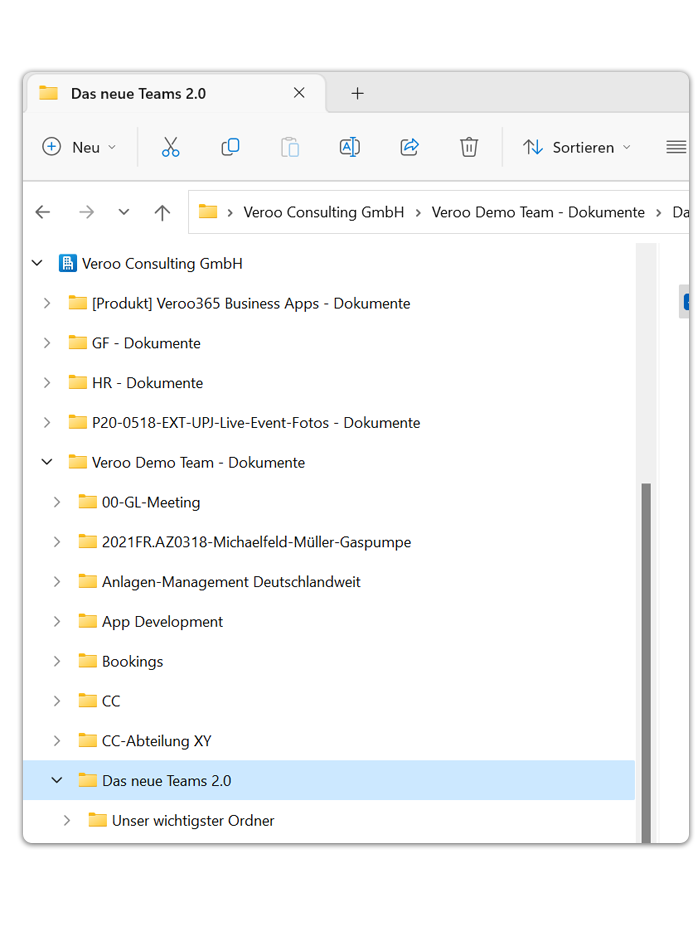
Task: Click Veroo Consulting GmbH breadcrumb
Action: pyautogui.click(x=323, y=212)
